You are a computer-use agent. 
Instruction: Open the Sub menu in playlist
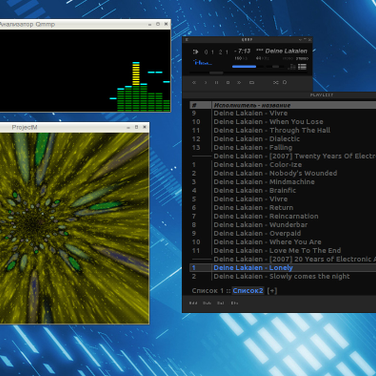pos(207,303)
